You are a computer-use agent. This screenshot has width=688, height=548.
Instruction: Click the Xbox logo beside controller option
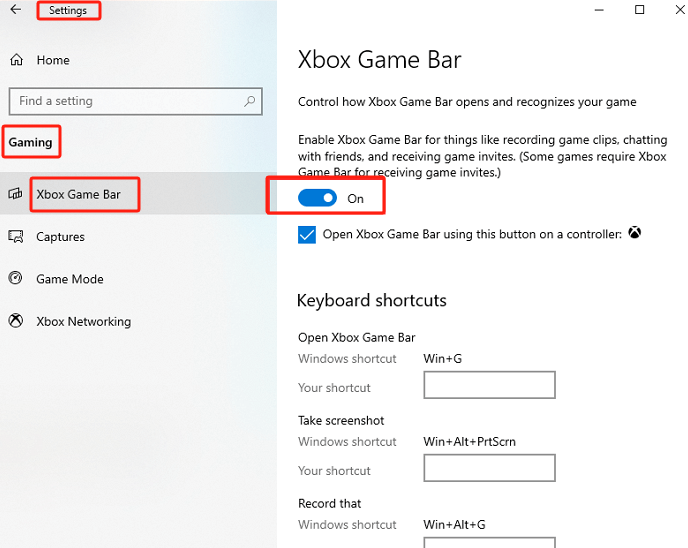634,234
